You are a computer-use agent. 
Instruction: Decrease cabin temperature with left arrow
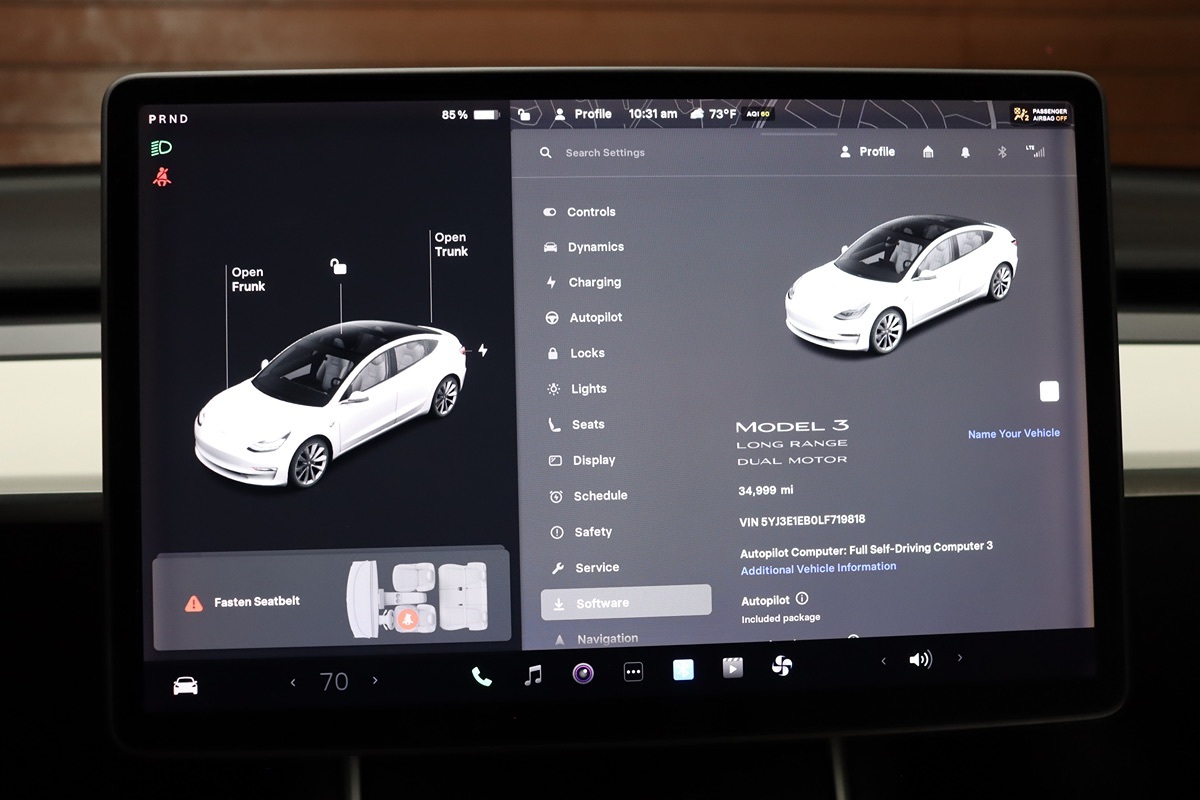[x=293, y=683]
